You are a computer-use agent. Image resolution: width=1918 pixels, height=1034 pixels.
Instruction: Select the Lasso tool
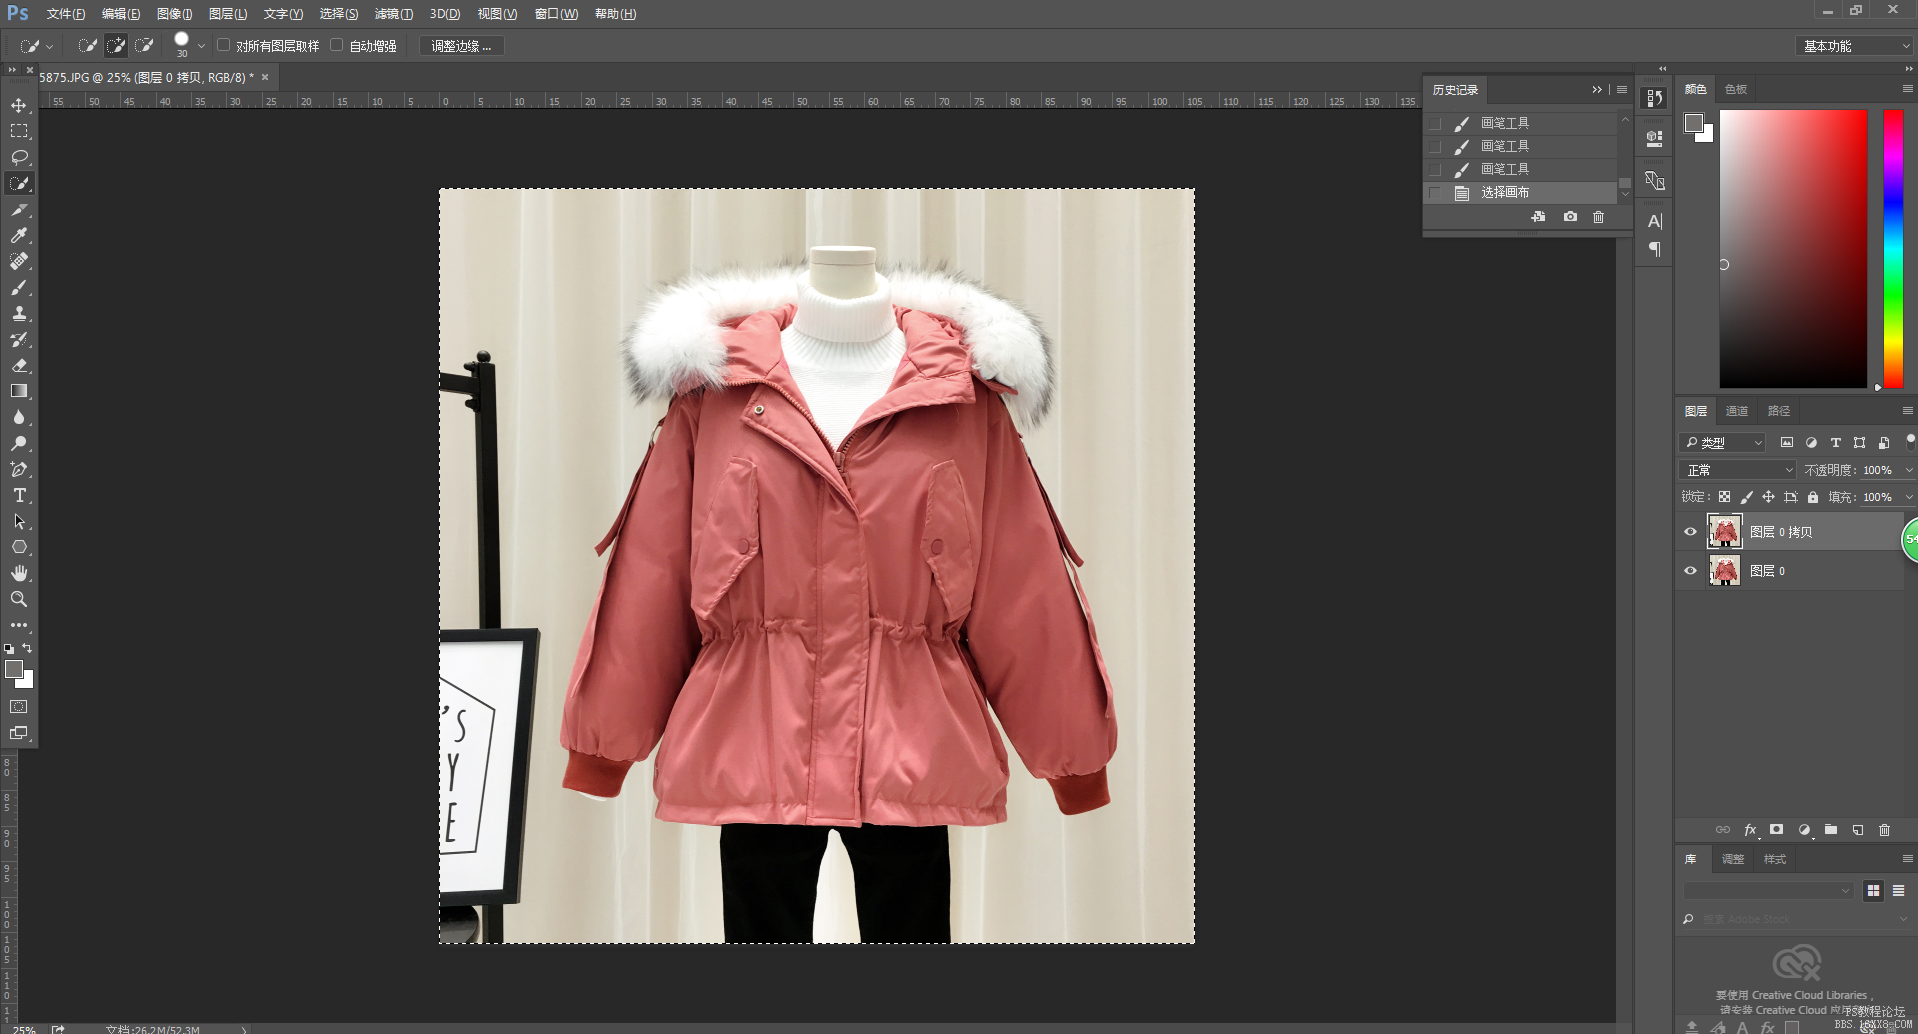tap(19, 157)
